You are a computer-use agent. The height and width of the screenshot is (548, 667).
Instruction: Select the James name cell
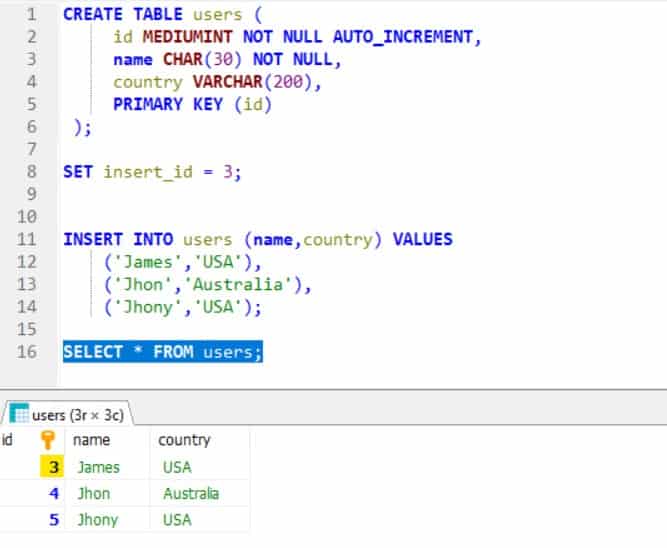(107, 467)
